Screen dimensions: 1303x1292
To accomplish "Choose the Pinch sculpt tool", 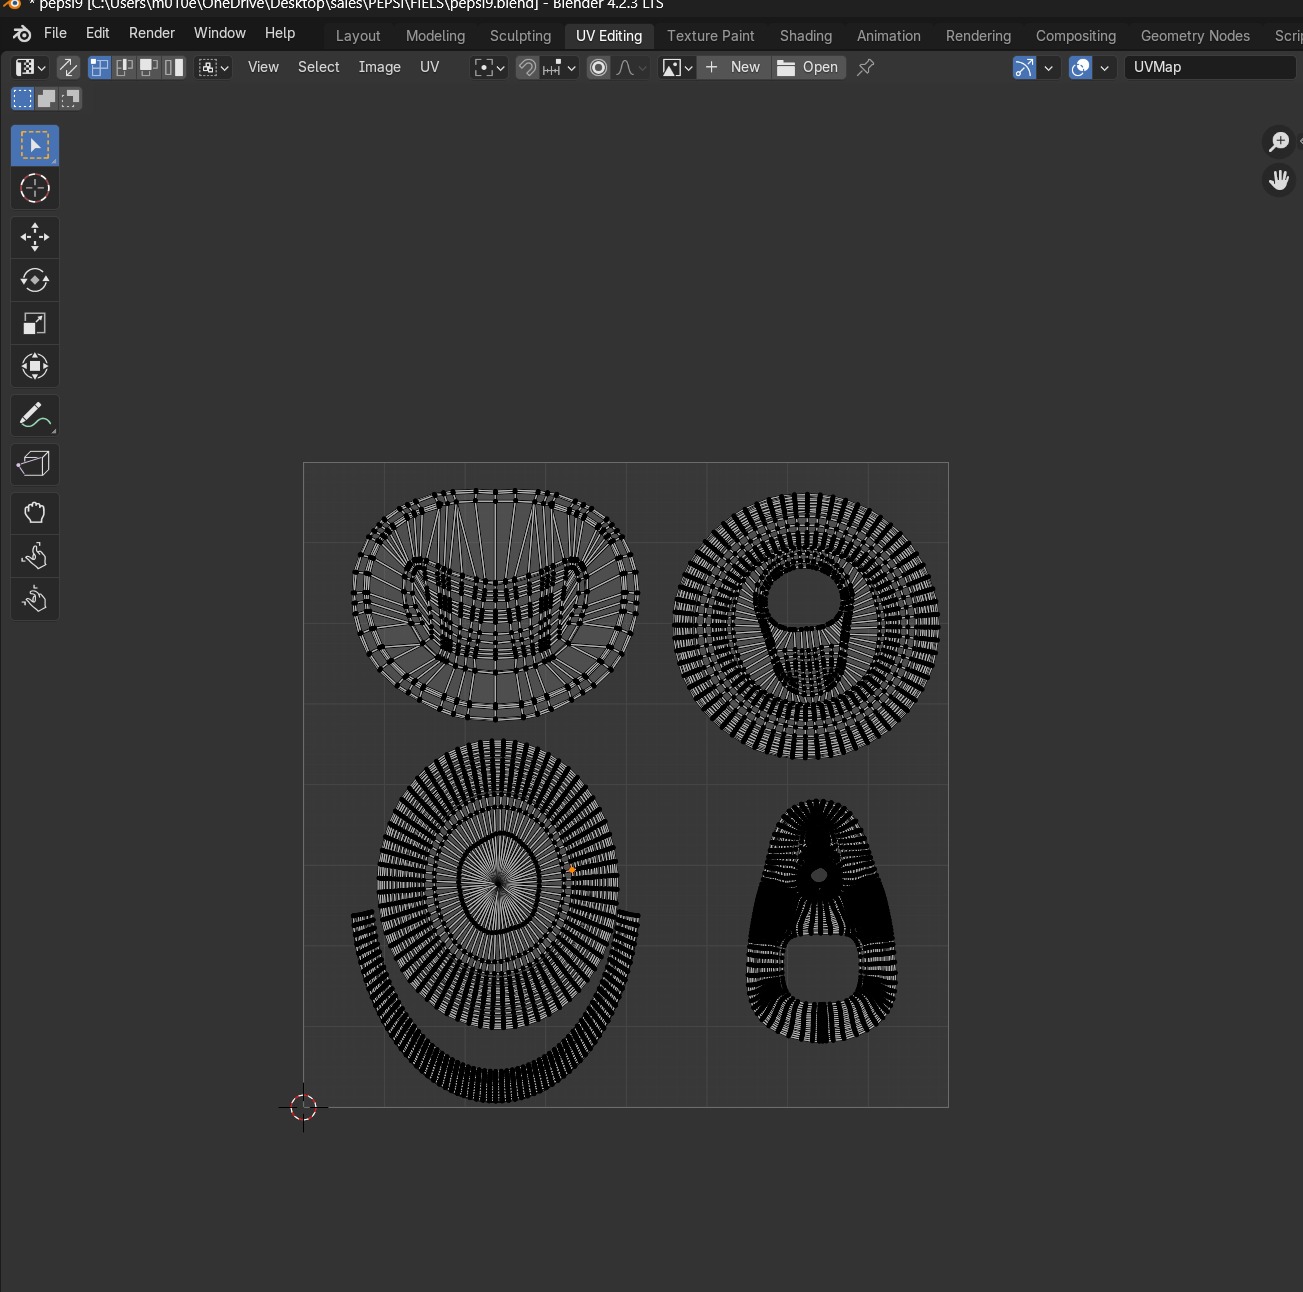I will coord(35,599).
